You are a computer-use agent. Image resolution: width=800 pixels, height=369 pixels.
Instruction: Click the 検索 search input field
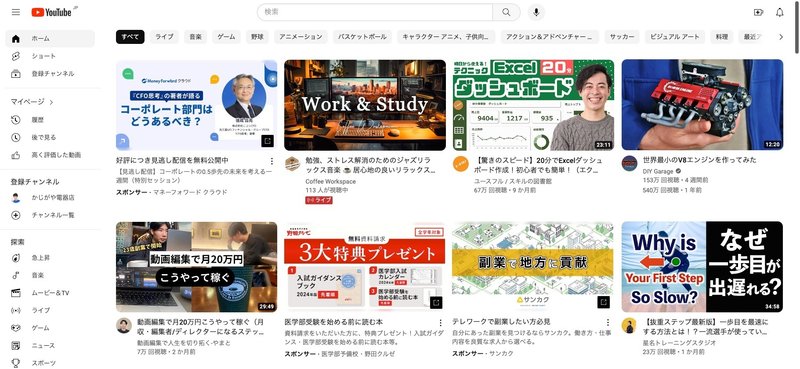click(375, 12)
